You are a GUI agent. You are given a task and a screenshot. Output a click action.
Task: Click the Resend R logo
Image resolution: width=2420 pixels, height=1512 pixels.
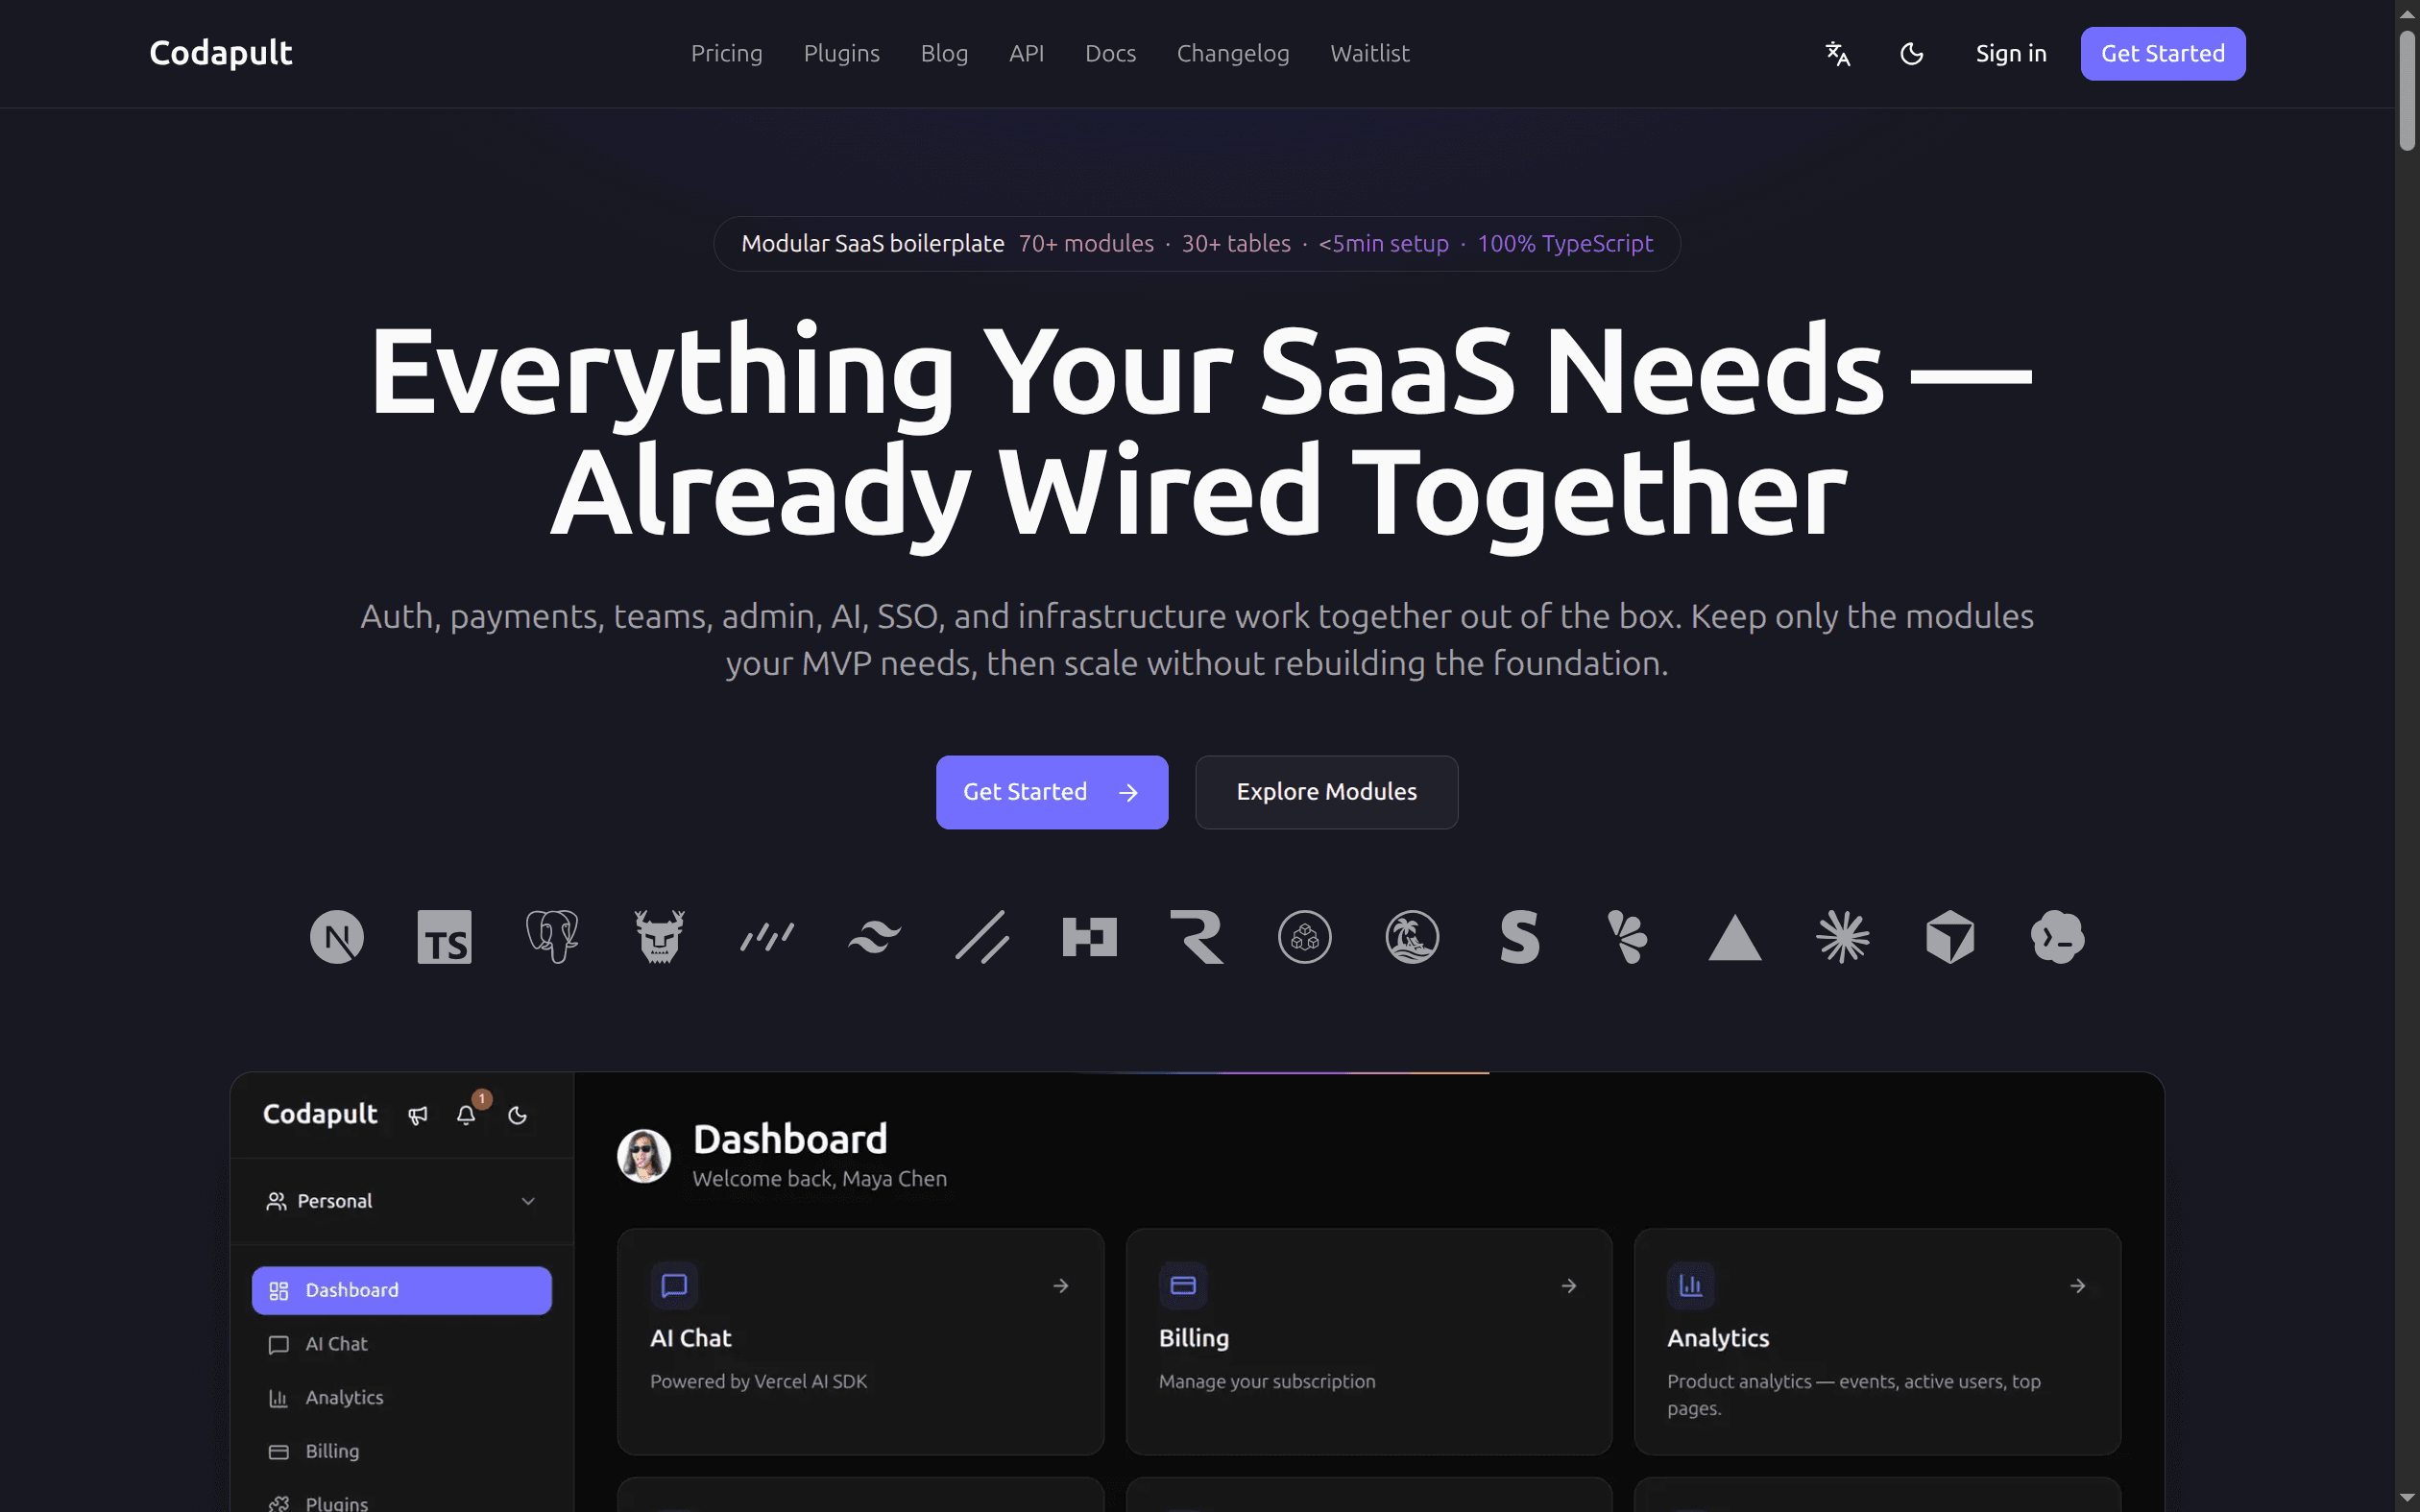pos(1197,937)
